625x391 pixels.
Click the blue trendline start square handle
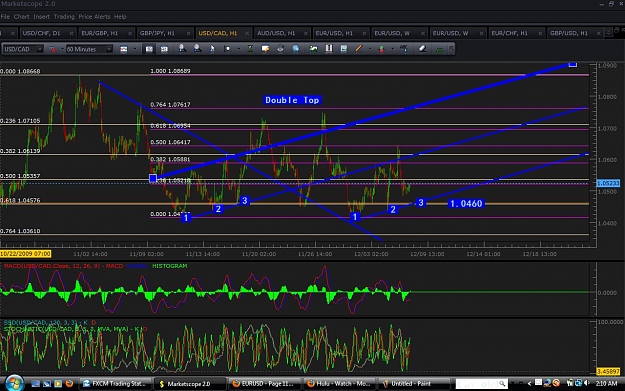(x=153, y=179)
